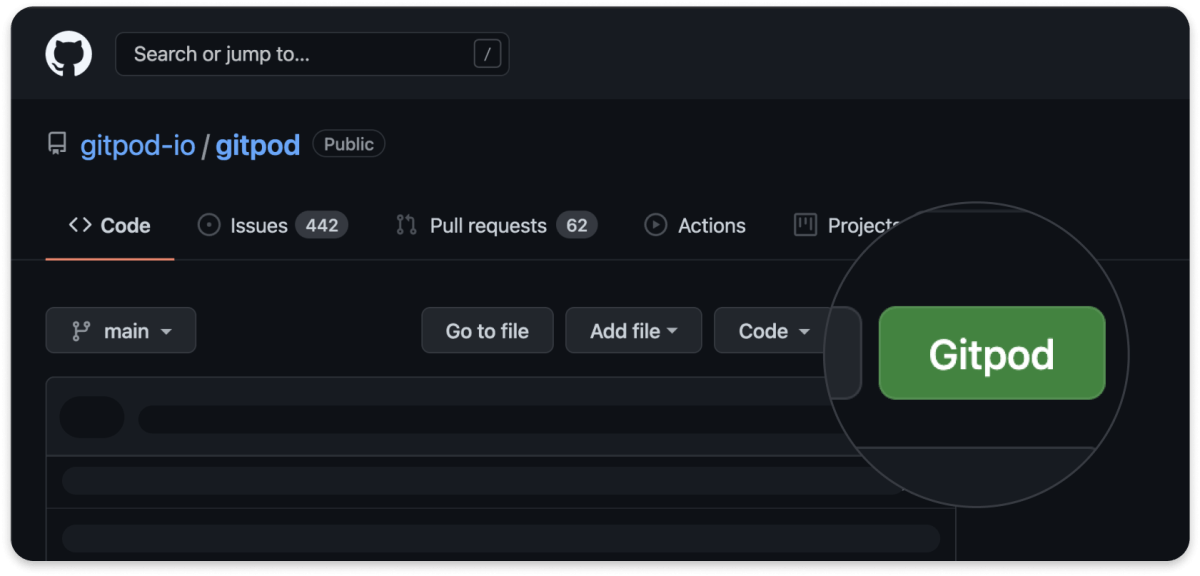The image size is (1200, 576).
Task: Click the Go to file button
Action: 487,330
